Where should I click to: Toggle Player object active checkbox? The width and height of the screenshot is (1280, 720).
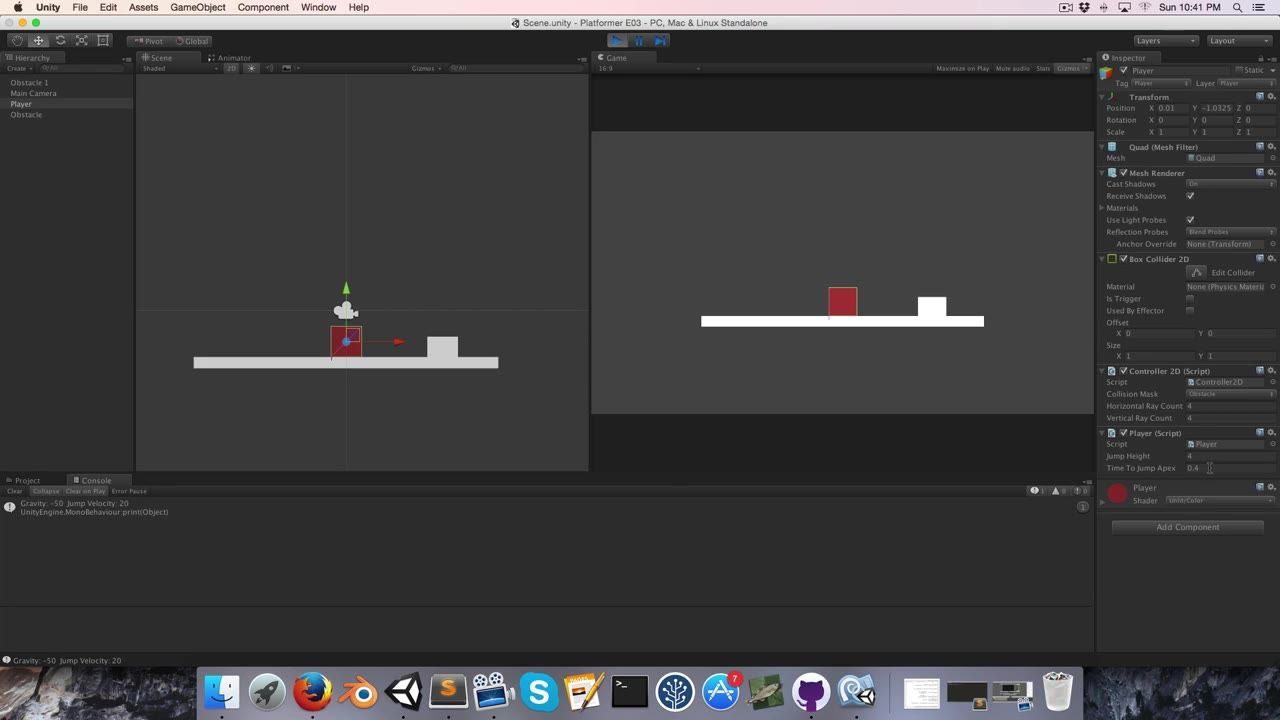(x=1124, y=70)
